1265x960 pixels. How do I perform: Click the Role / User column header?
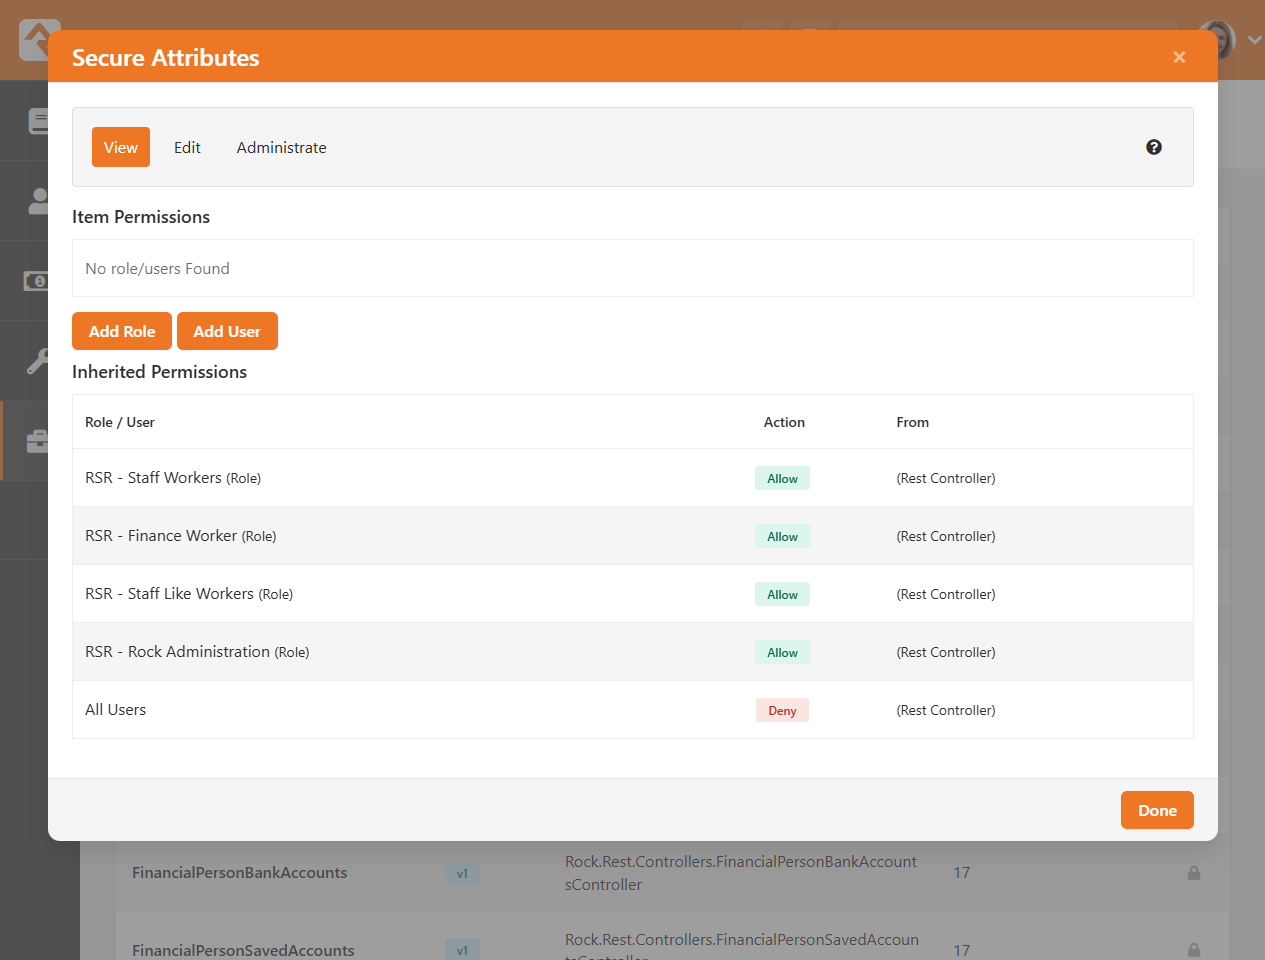tap(120, 422)
